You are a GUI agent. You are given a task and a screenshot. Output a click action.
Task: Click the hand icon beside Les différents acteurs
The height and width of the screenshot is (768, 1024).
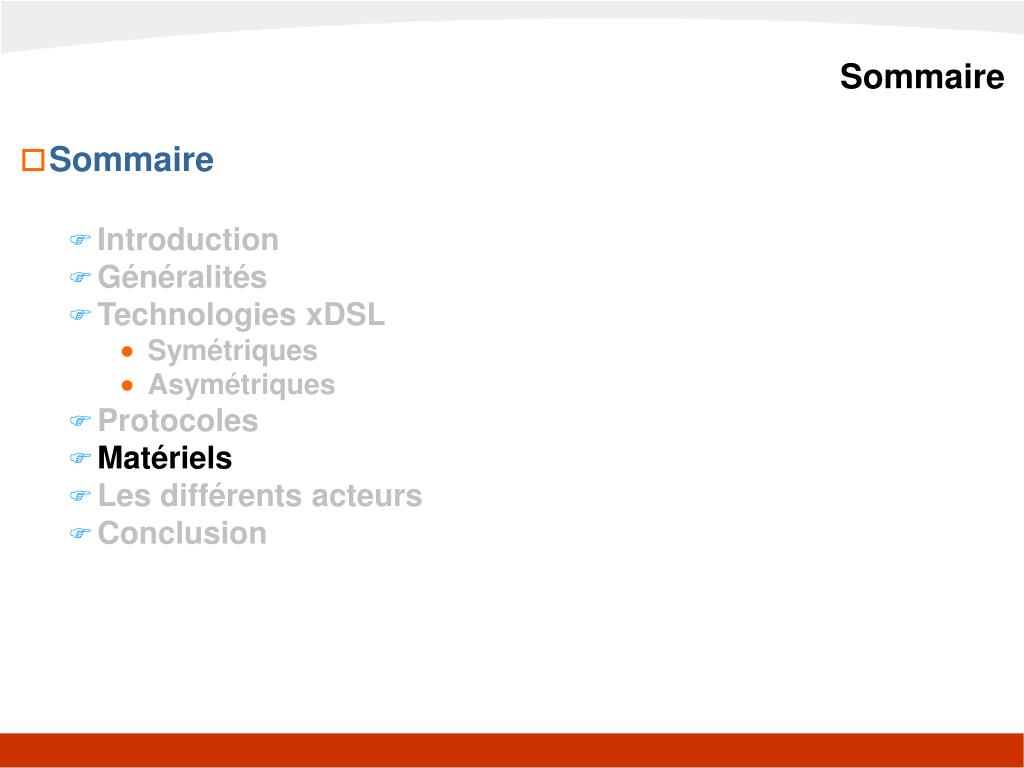[80, 496]
